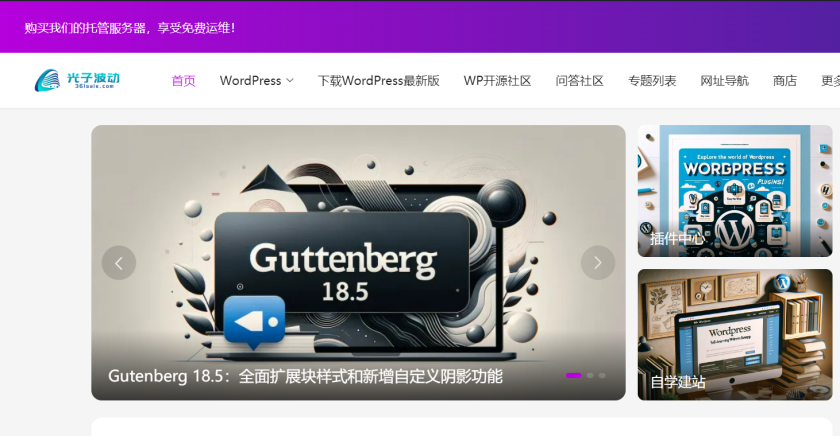The width and height of the screenshot is (840, 436).
Task: Go to WP开源社区 page
Action: [x=497, y=81]
